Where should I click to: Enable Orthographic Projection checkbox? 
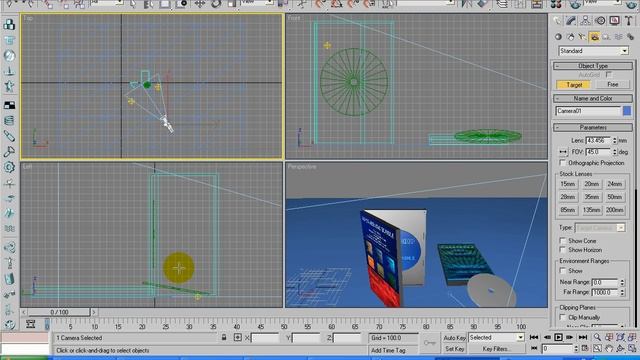point(563,163)
